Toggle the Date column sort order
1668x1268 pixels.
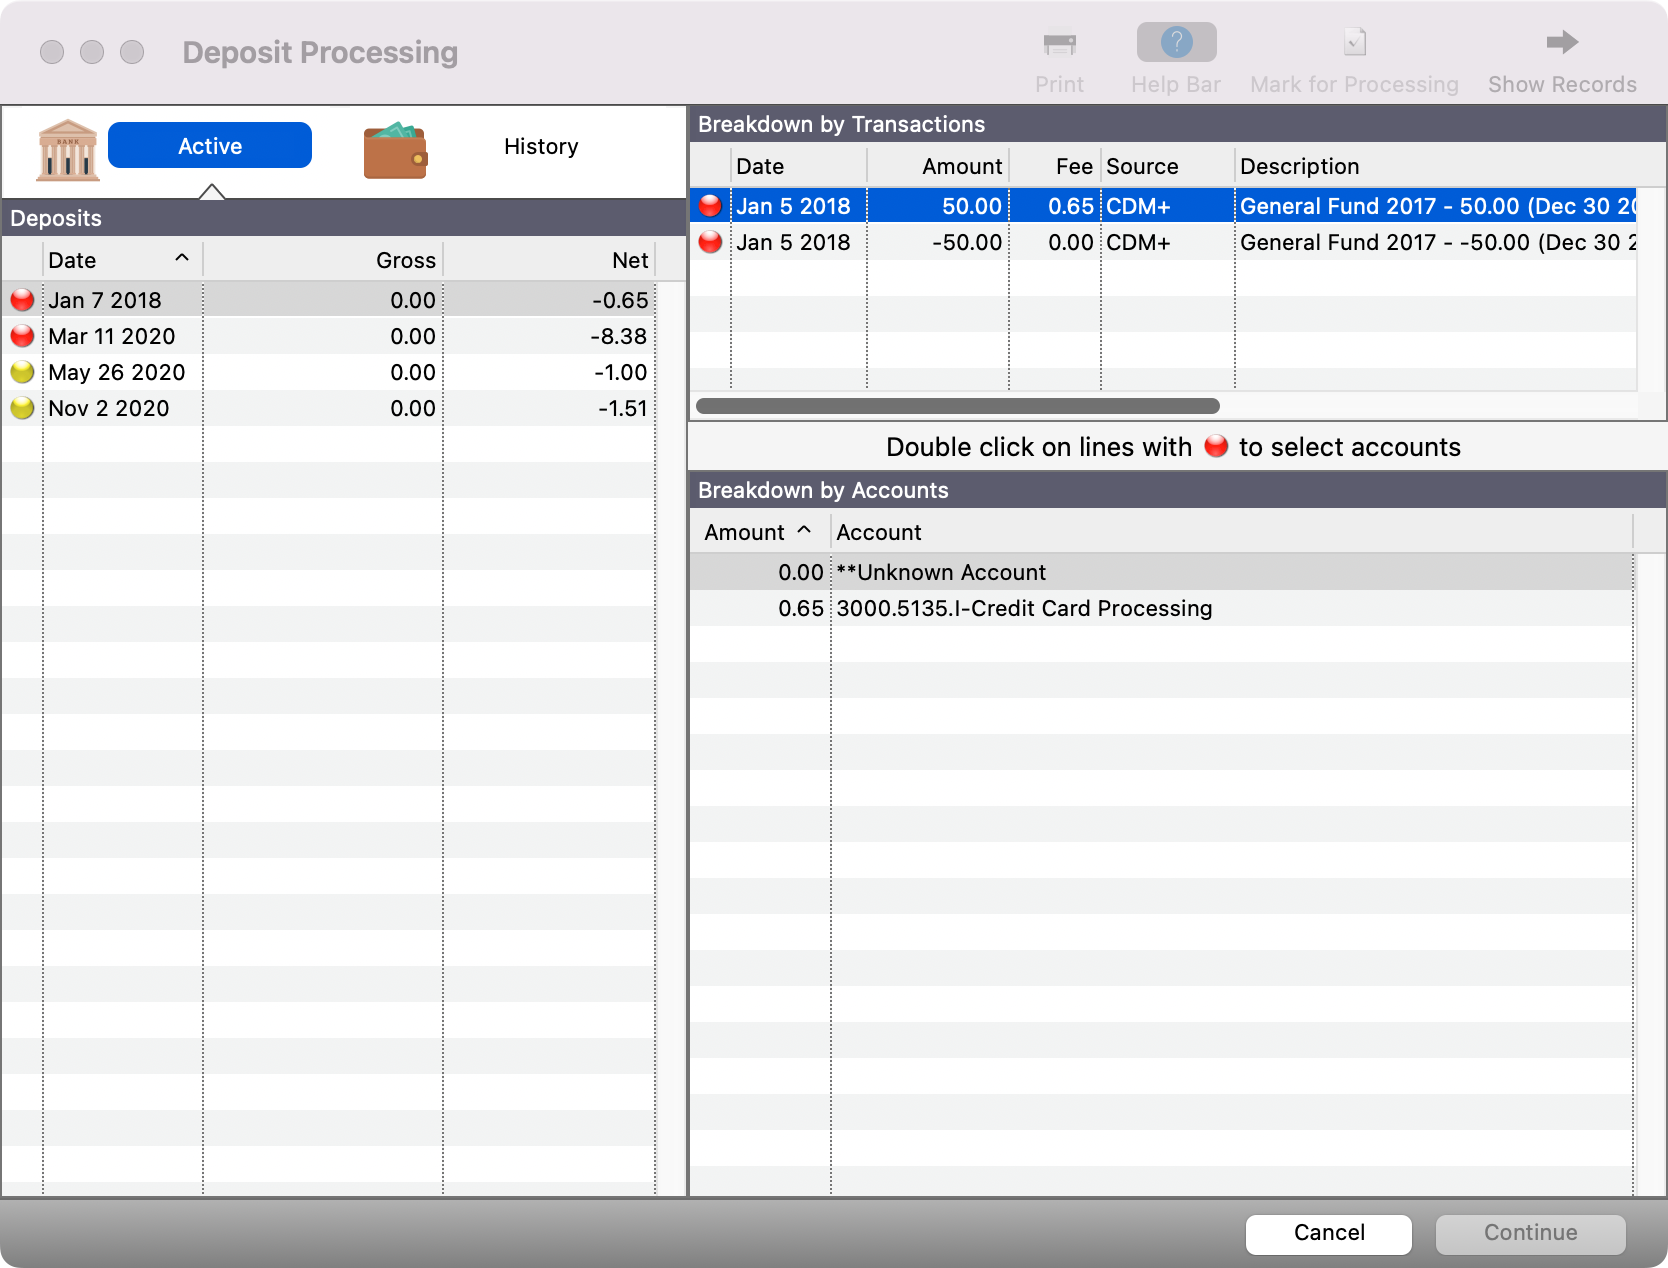pos(120,259)
